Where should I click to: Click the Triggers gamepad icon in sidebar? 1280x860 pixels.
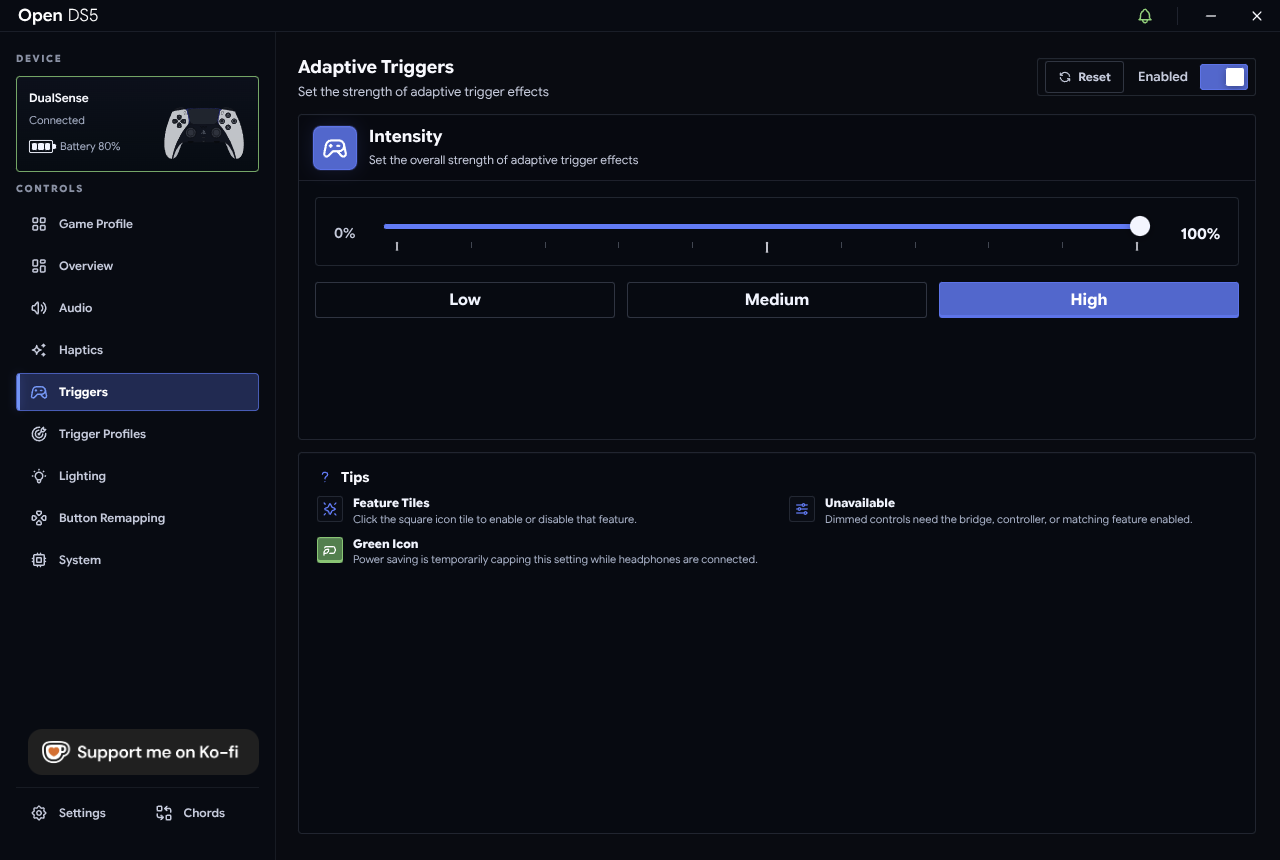click(39, 392)
